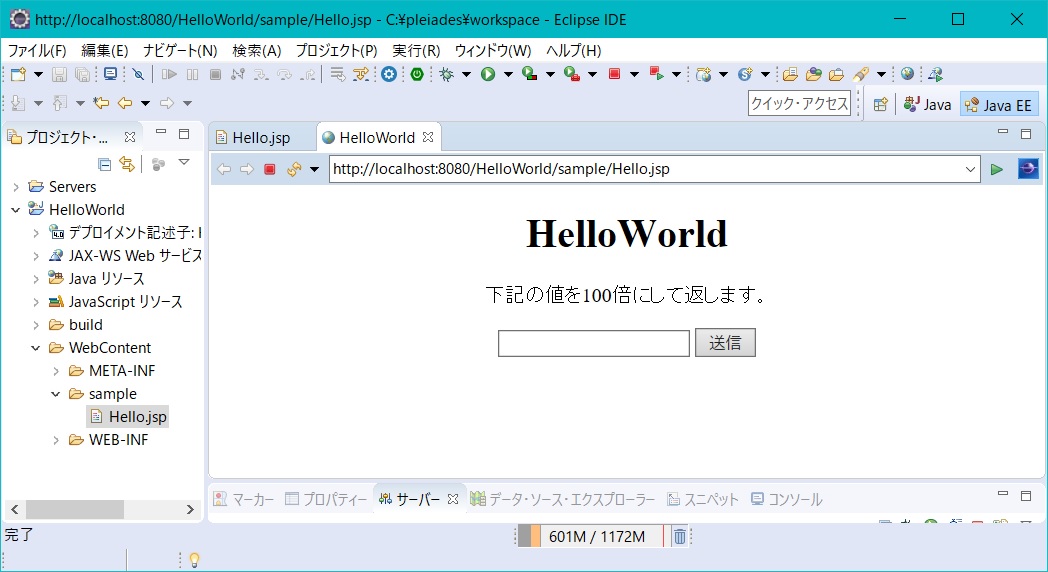1048x572 pixels.
Task: Click the Step Over toolbar icon
Action: (284, 74)
